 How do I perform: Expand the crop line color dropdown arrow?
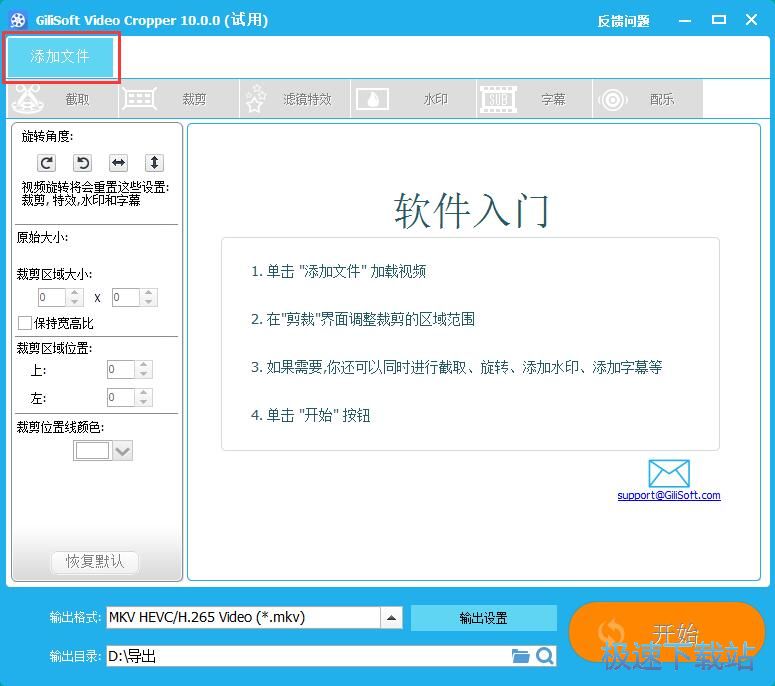(x=123, y=451)
